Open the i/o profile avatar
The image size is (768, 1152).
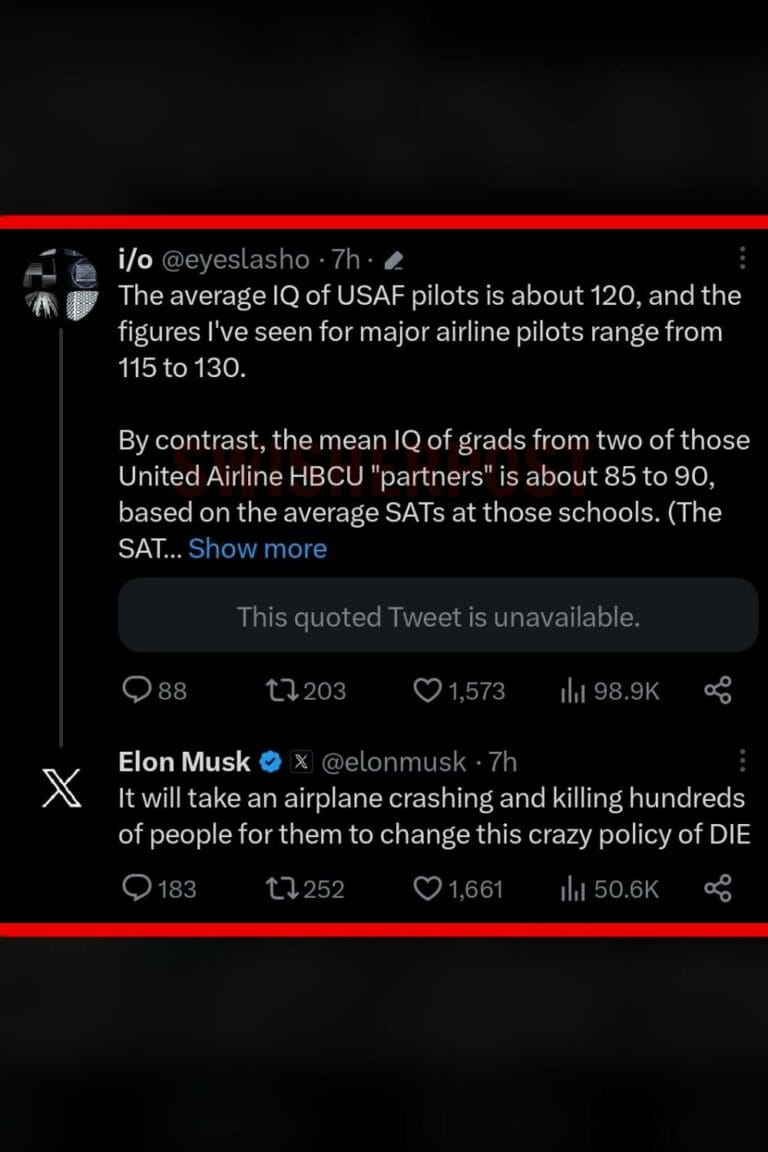click(x=60, y=284)
